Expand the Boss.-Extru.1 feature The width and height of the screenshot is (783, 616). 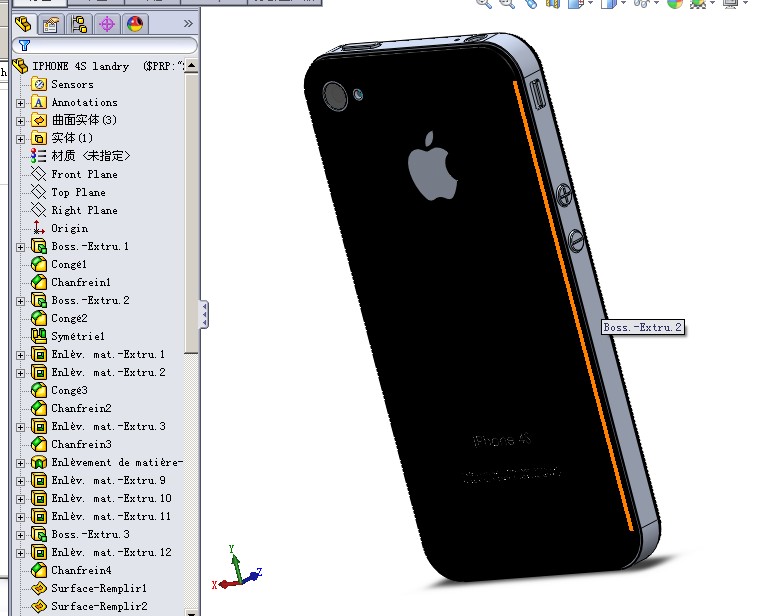point(20,247)
